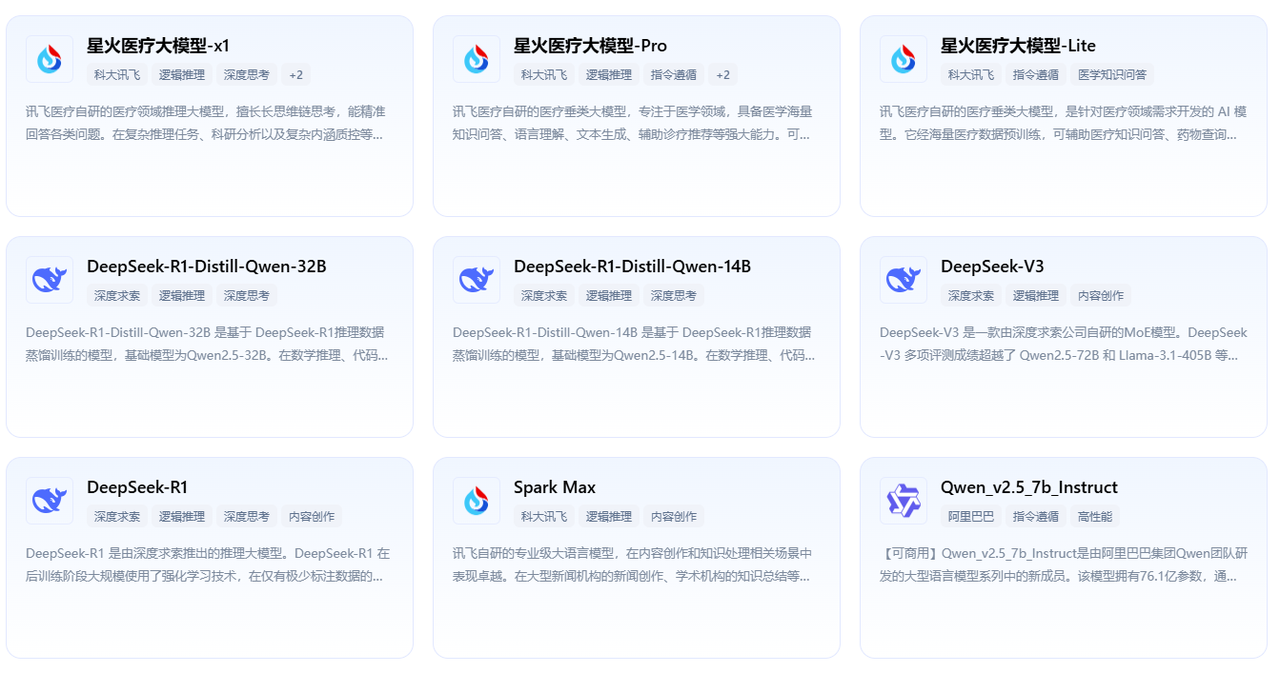
Task: Click the 内容创作 tag on DeepSeek-V3
Action: click(1101, 296)
